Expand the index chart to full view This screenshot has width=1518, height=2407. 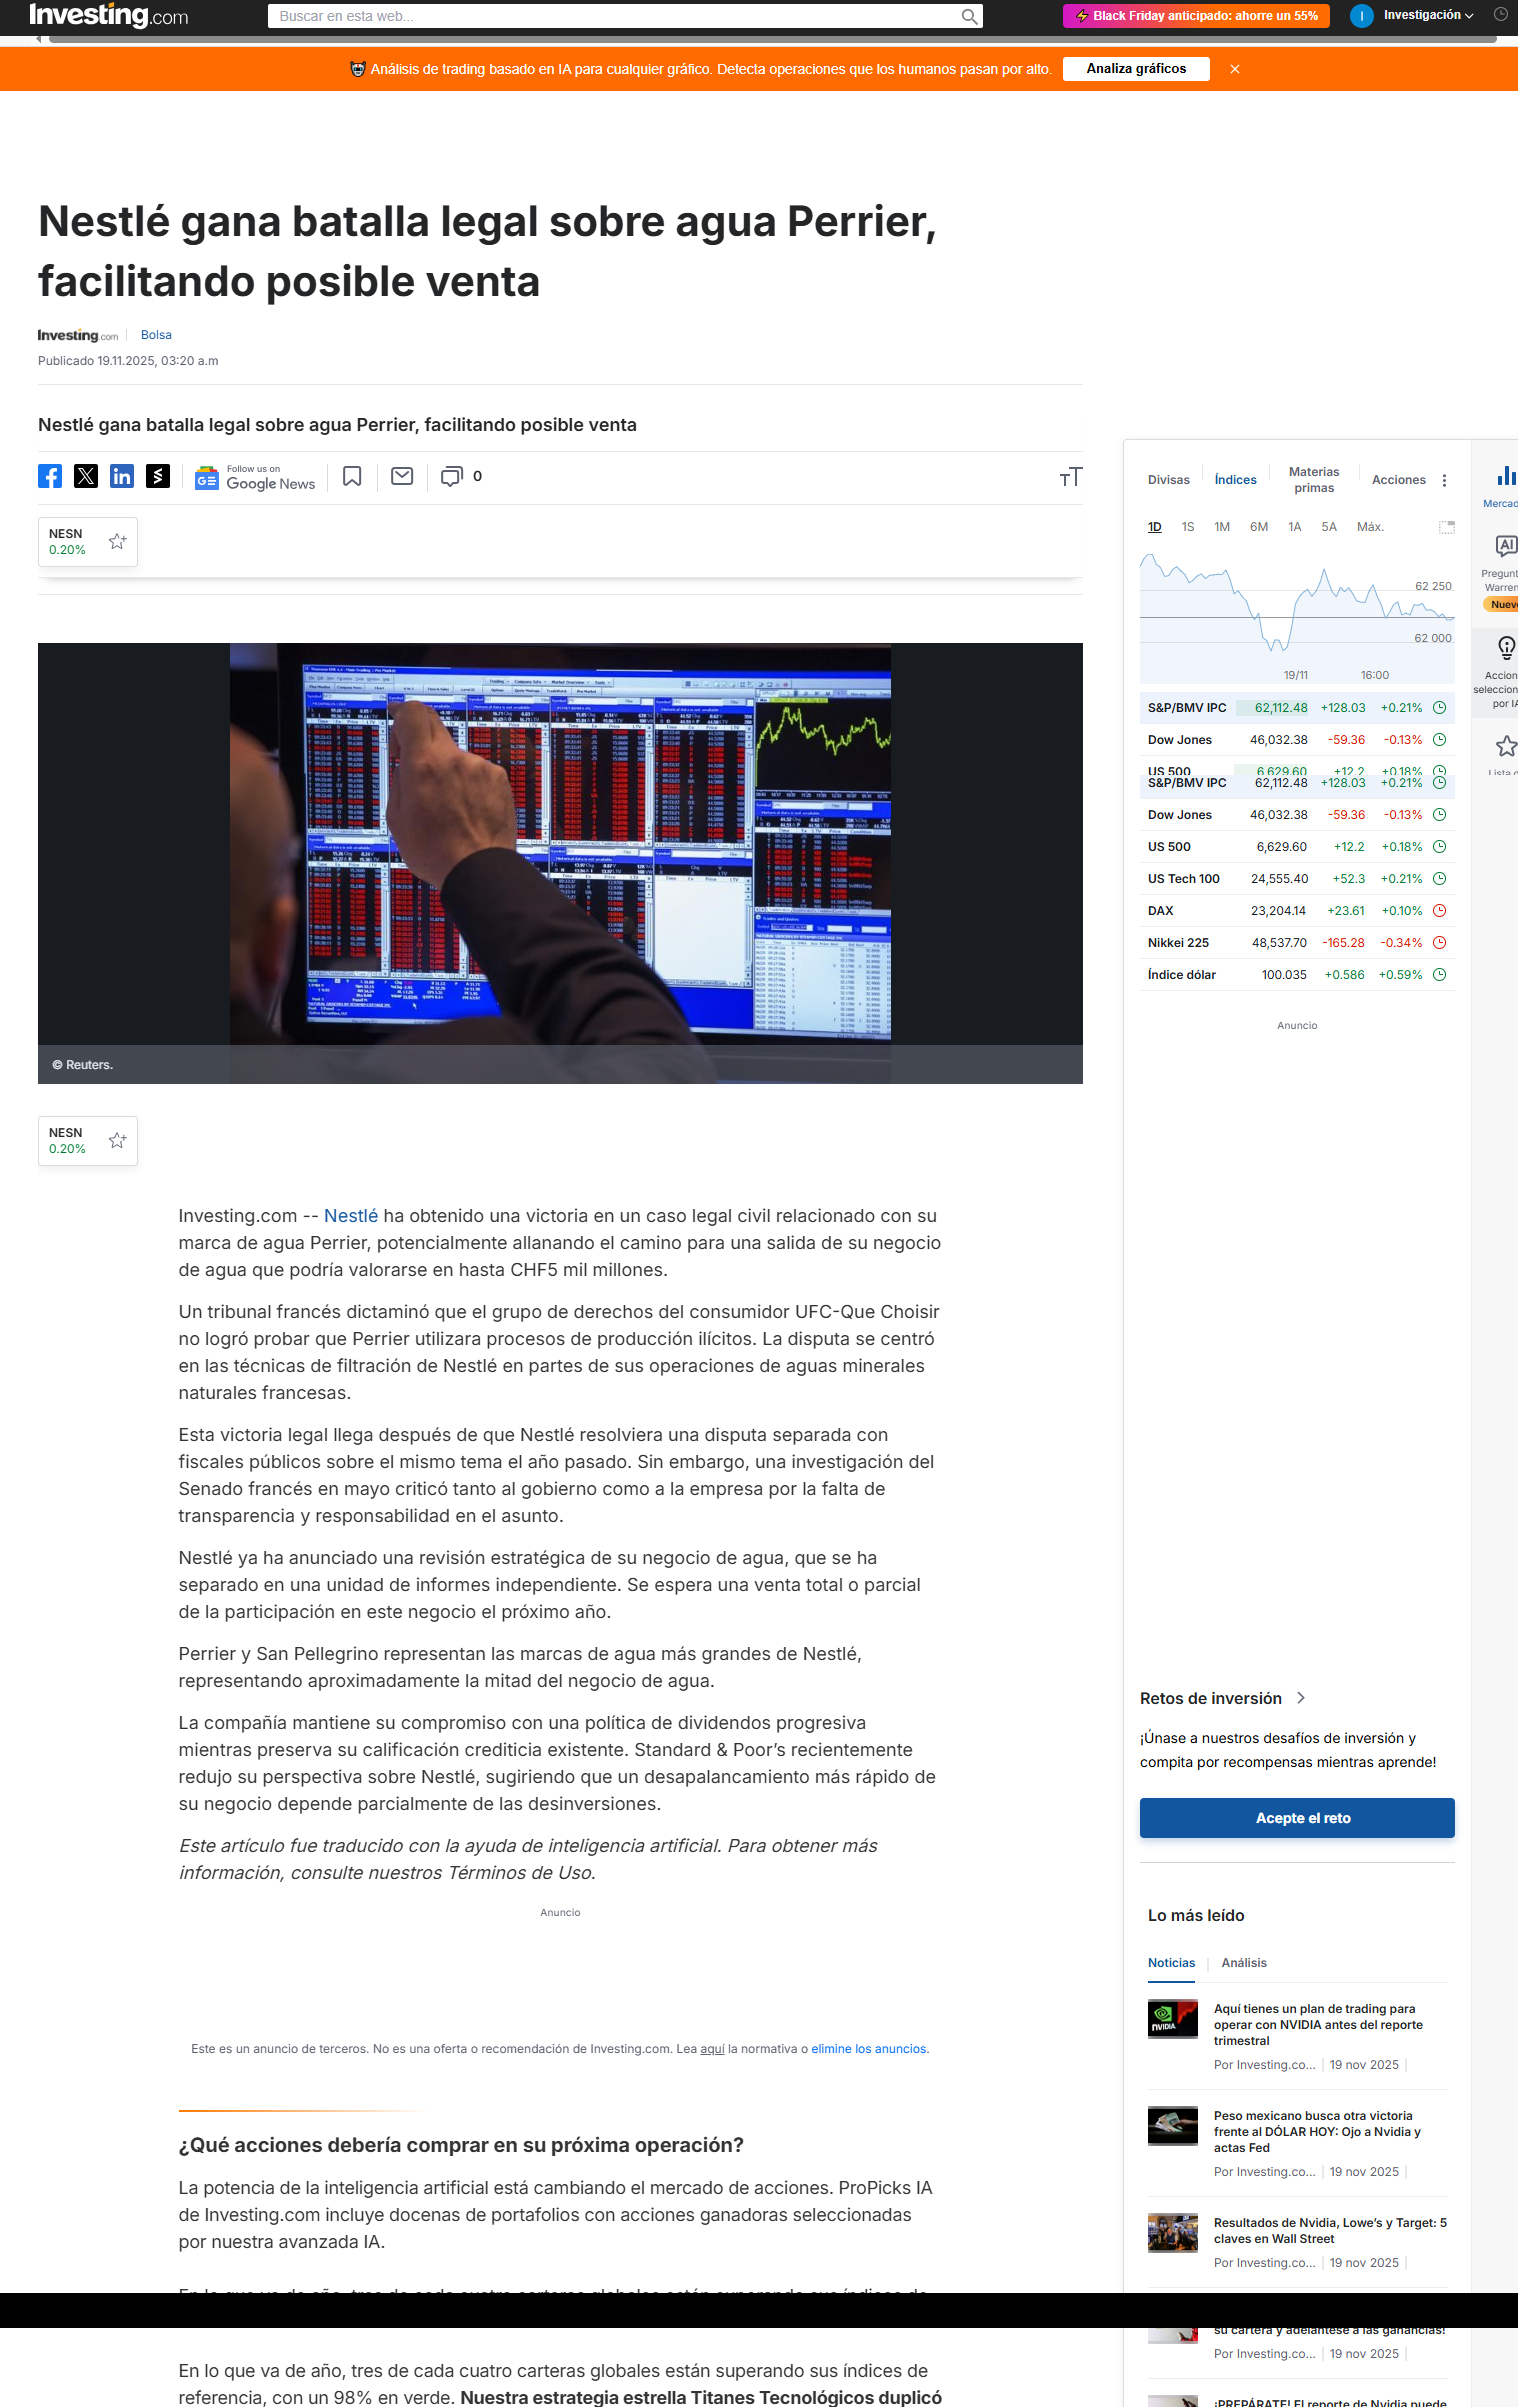pyautogui.click(x=1446, y=527)
